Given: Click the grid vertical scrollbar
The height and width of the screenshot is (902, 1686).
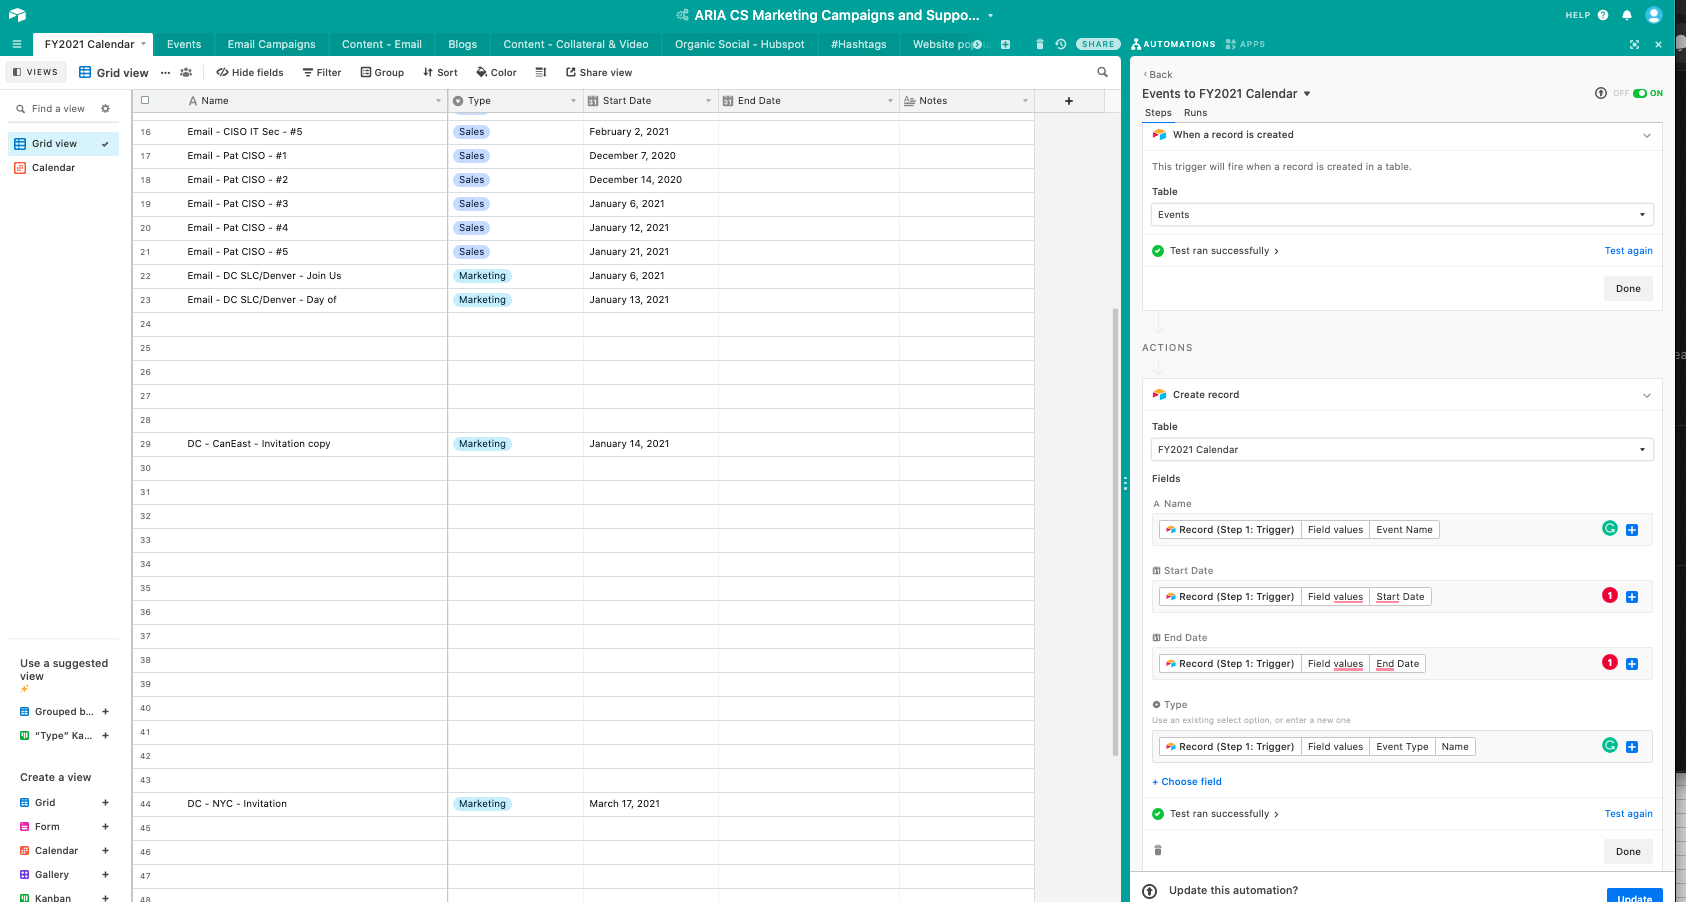Looking at the screenshot, I should (x=1115, y=530).
